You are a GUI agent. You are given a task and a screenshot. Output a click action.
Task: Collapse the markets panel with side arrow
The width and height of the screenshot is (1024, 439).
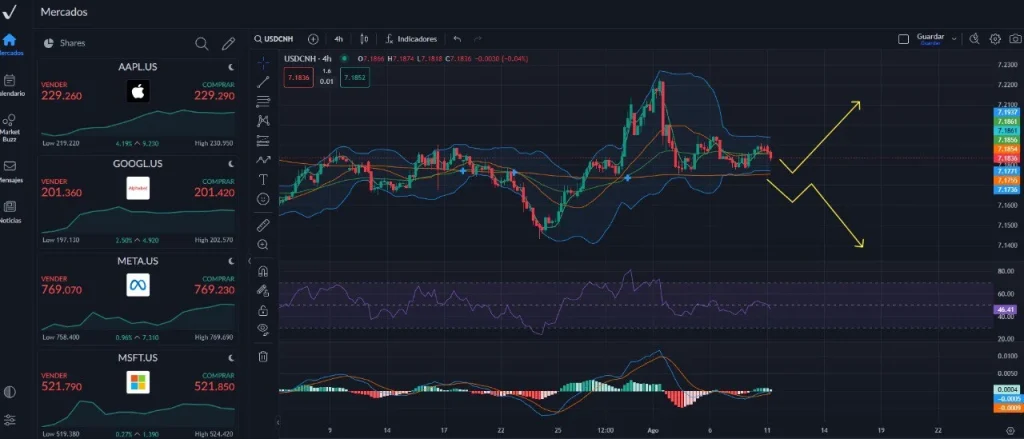(x=249, y=261)
